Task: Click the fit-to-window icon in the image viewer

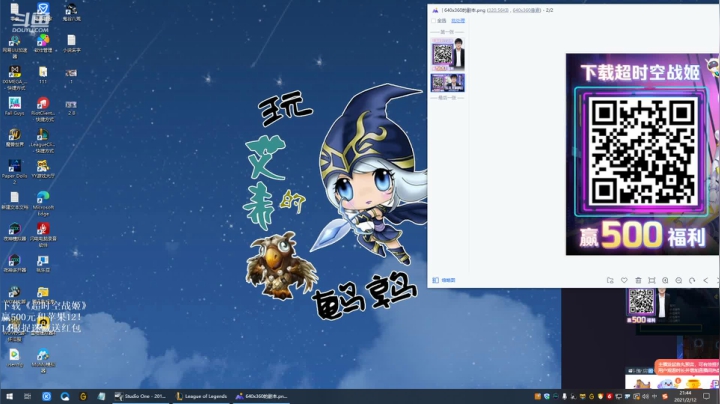Action: [652, 280]
